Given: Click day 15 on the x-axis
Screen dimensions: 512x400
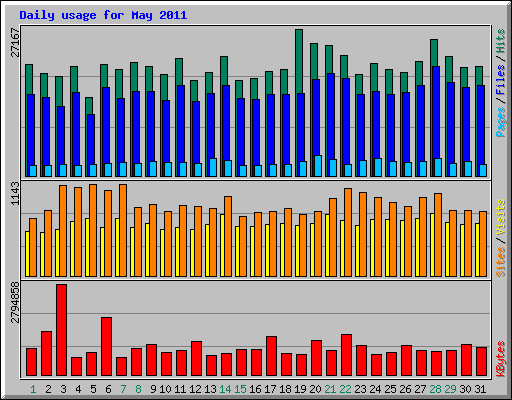Looking at the screenshot, I should (240, 389).
